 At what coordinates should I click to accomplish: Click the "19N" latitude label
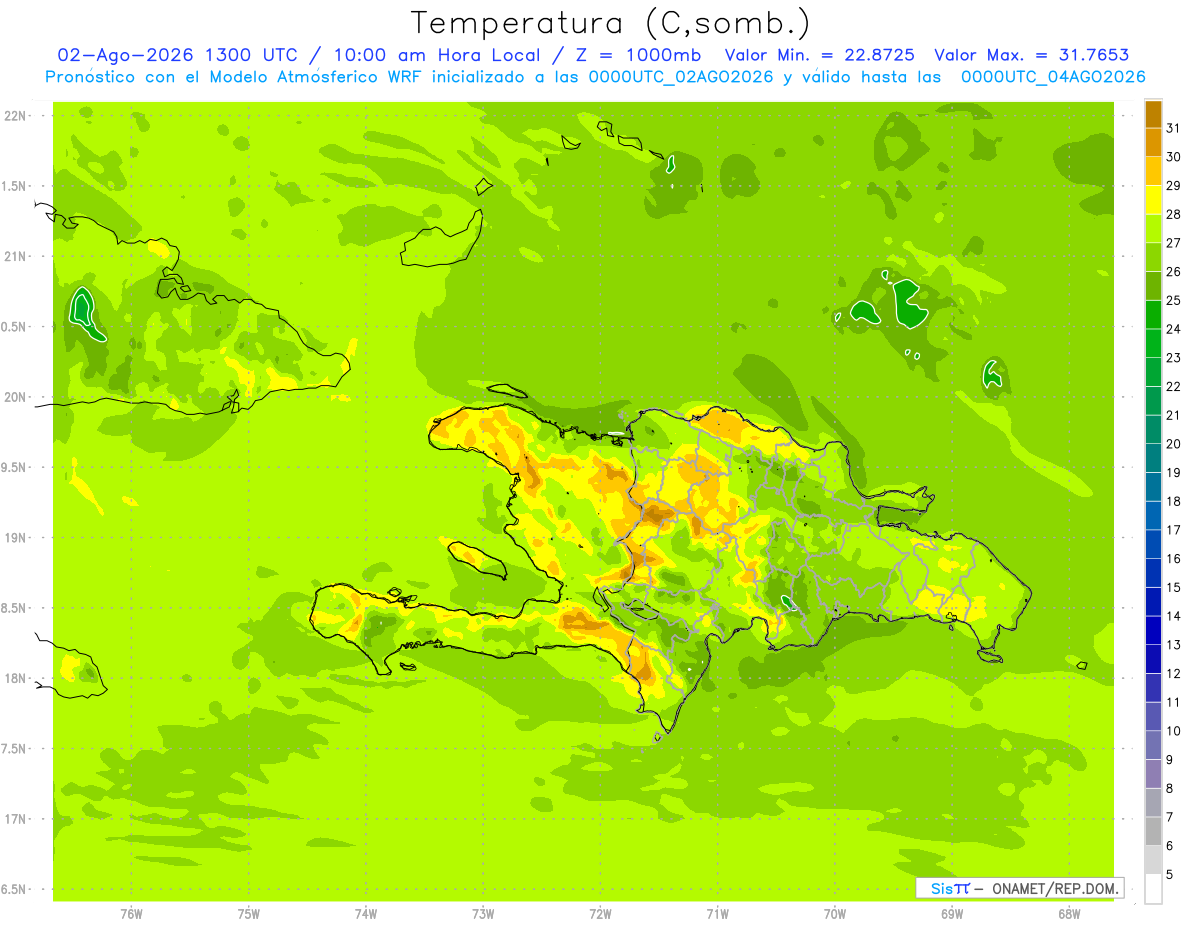click(16, 537)
